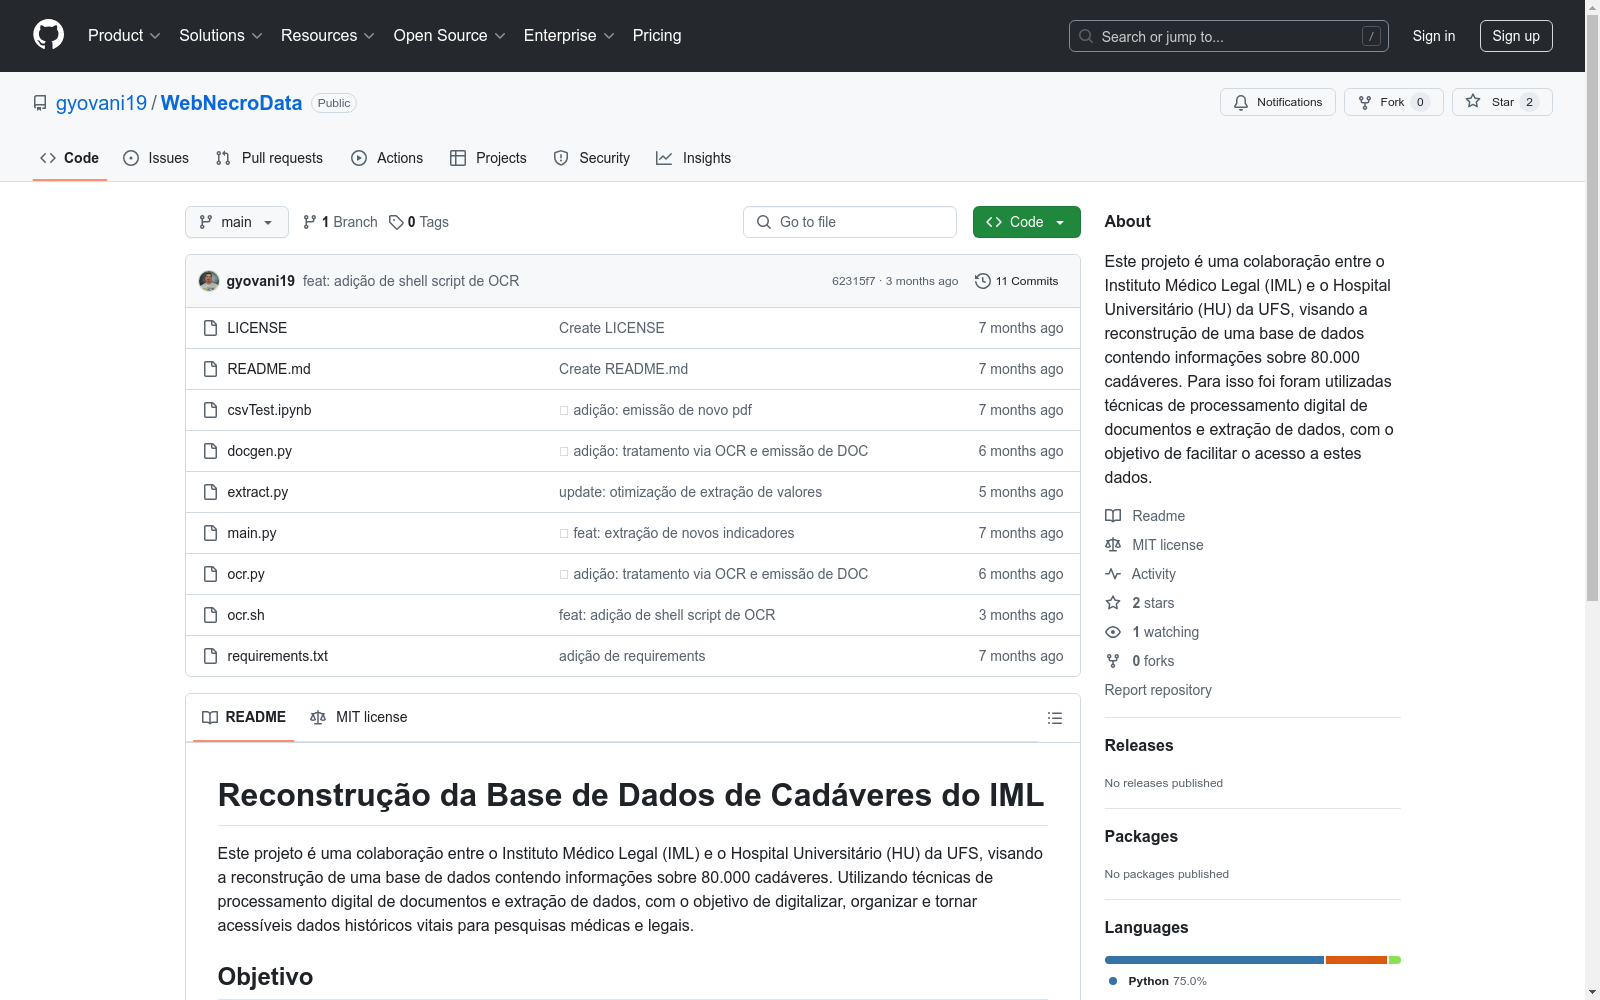Image resolution: width=1600 pixels, height=1000 pixels.
Task: Click the branch icon next to 1 Branch
Action: point(310,222)
